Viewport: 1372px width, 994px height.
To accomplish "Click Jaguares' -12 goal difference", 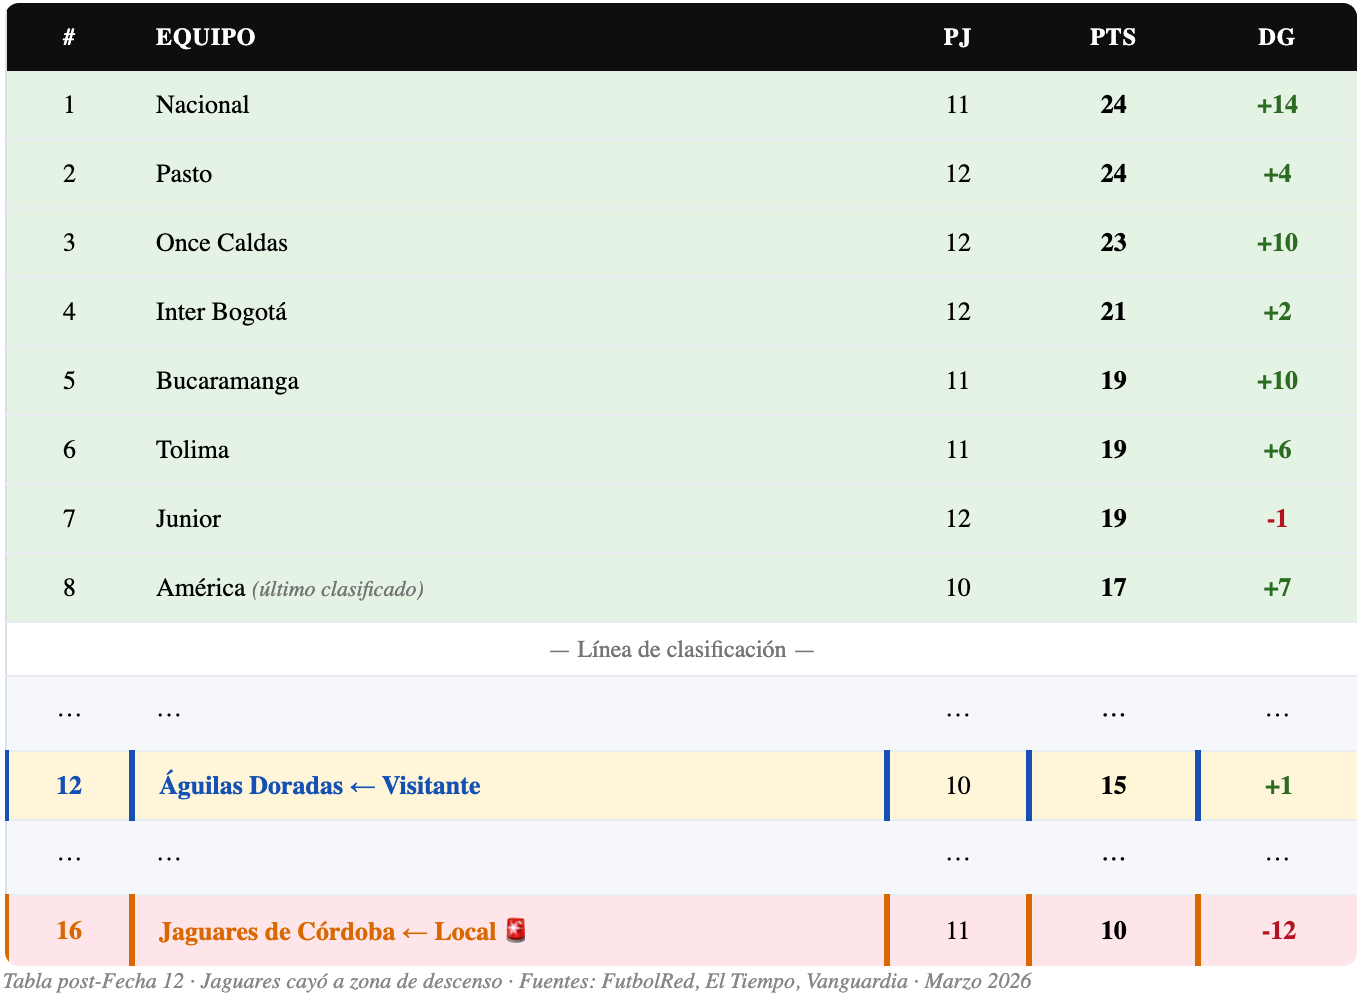I will pyautogui.click(x=1278, y=931).
